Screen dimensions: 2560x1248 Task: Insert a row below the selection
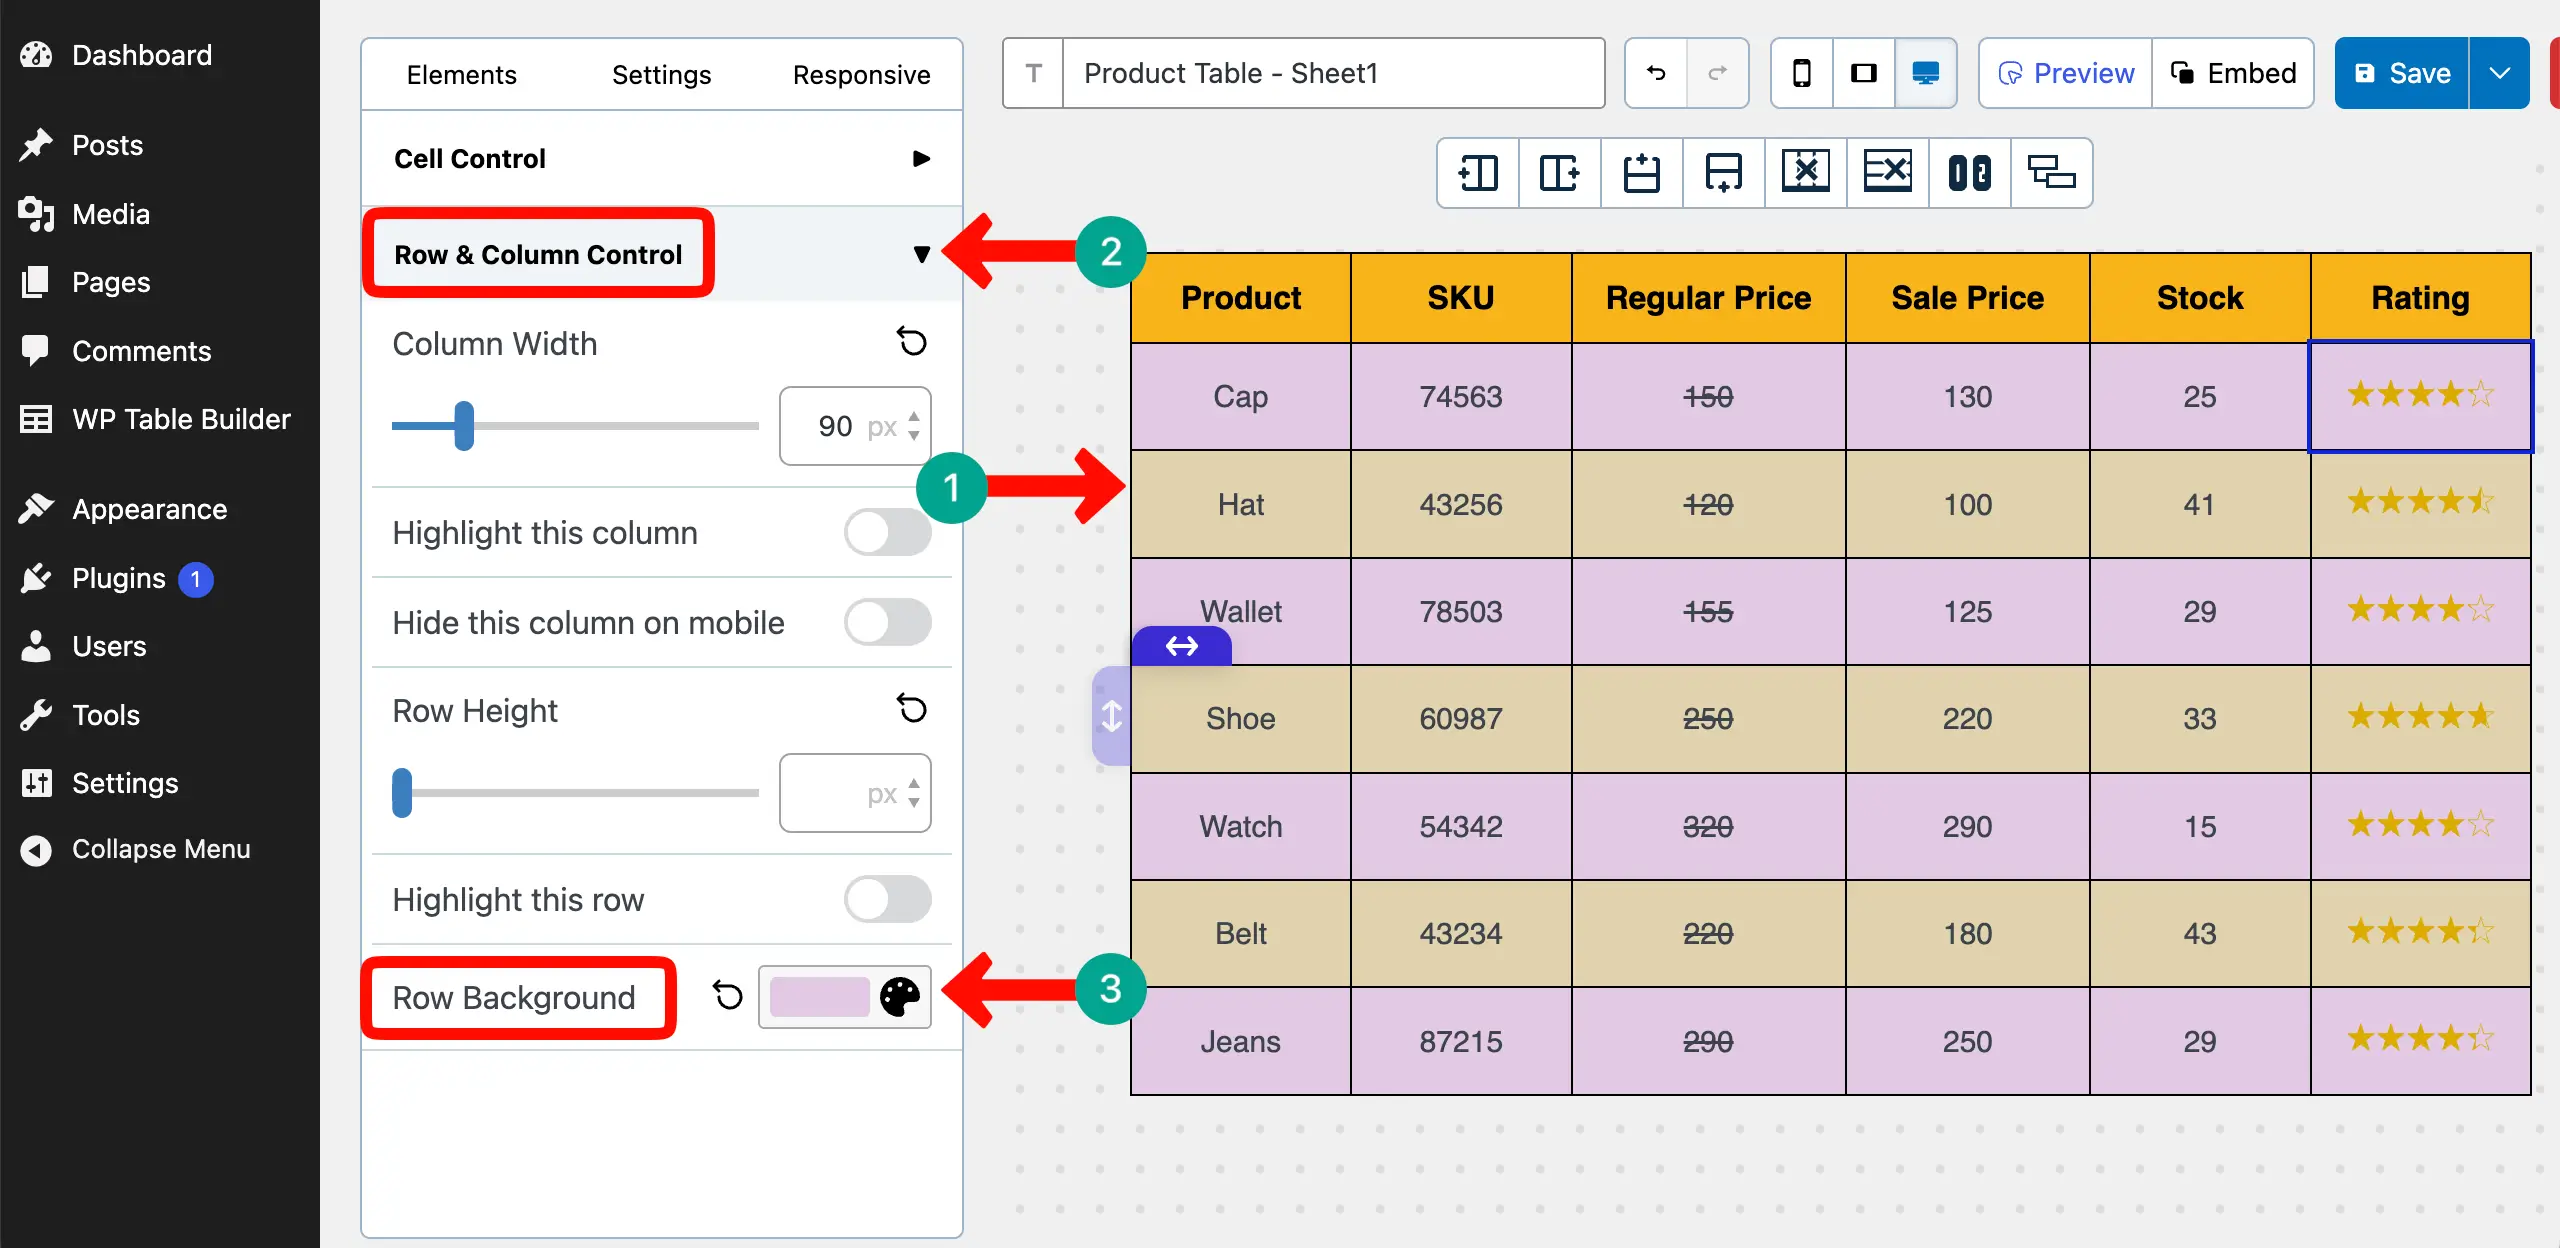tap(1723, 172)
